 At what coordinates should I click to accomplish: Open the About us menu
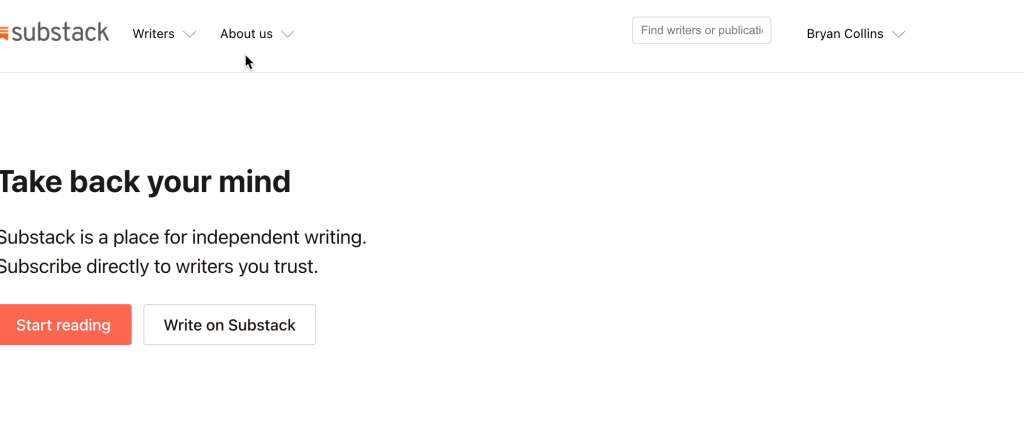246,34
